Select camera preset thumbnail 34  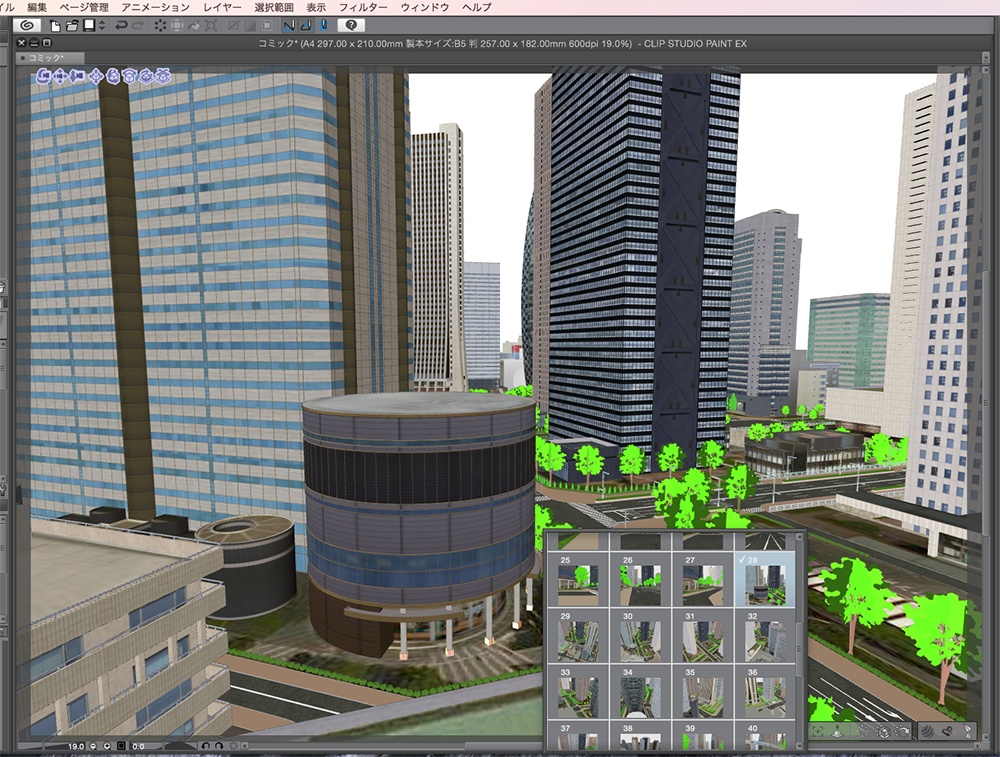click(640, 692)
